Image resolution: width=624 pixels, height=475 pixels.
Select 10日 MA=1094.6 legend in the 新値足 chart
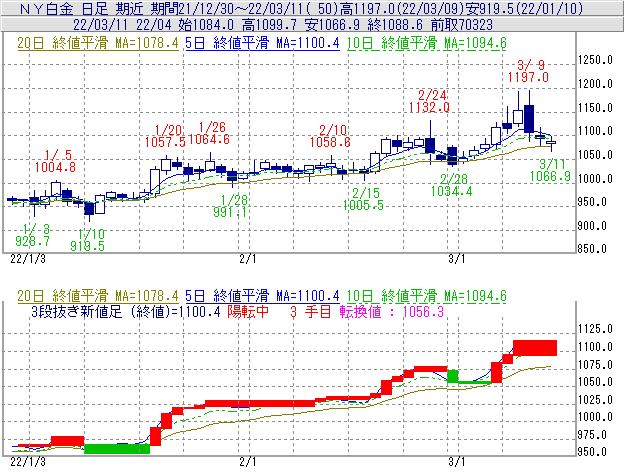[x=427, y=296]
